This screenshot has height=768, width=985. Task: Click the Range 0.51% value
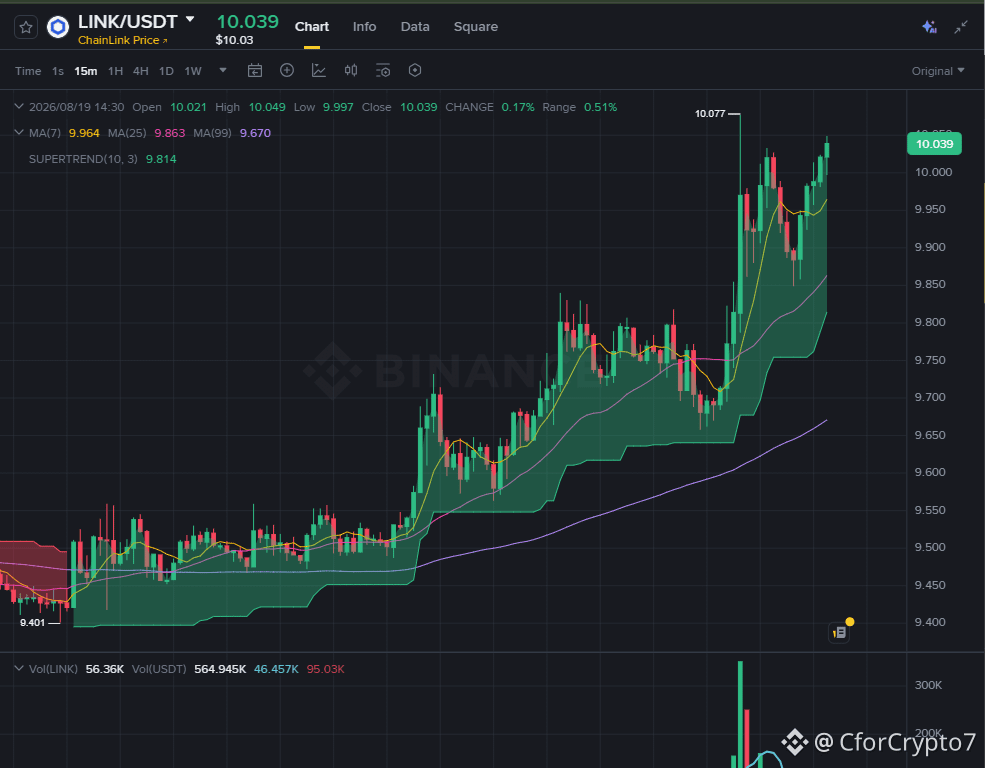tap(601, 107)
